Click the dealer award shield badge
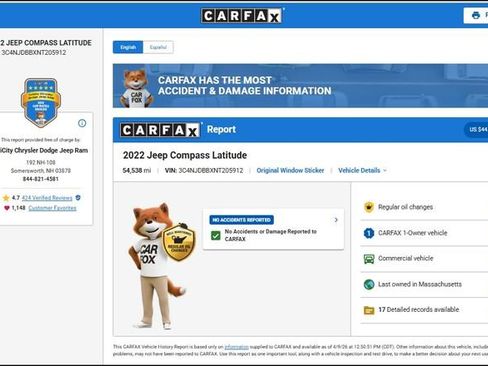488x366 pixels. (41, 103)
